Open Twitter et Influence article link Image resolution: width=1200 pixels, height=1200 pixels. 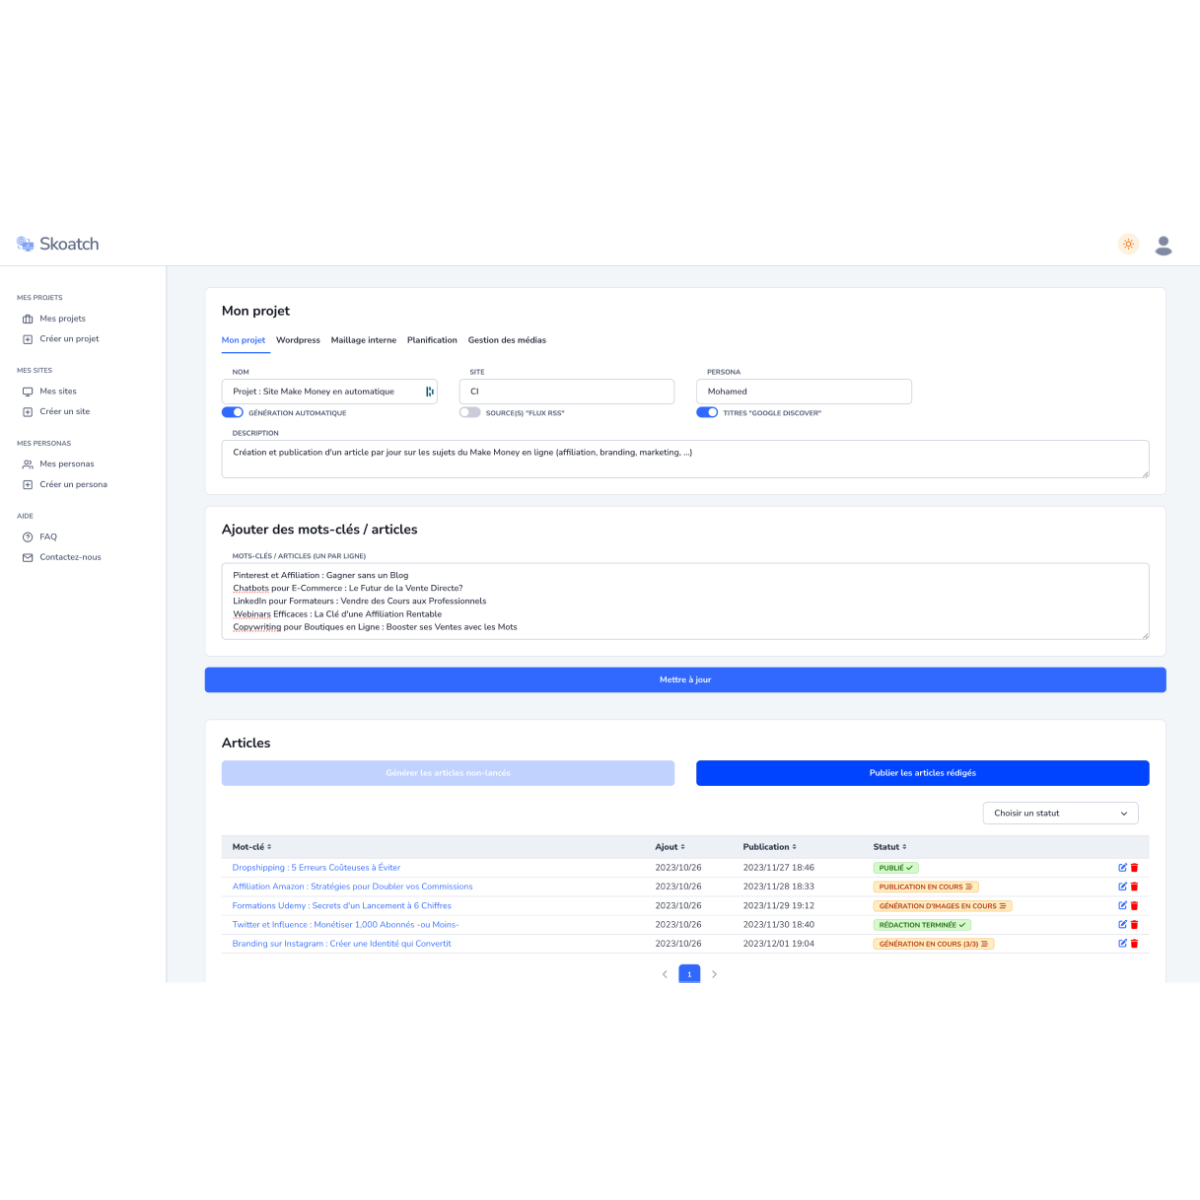(x=345, y=925)
